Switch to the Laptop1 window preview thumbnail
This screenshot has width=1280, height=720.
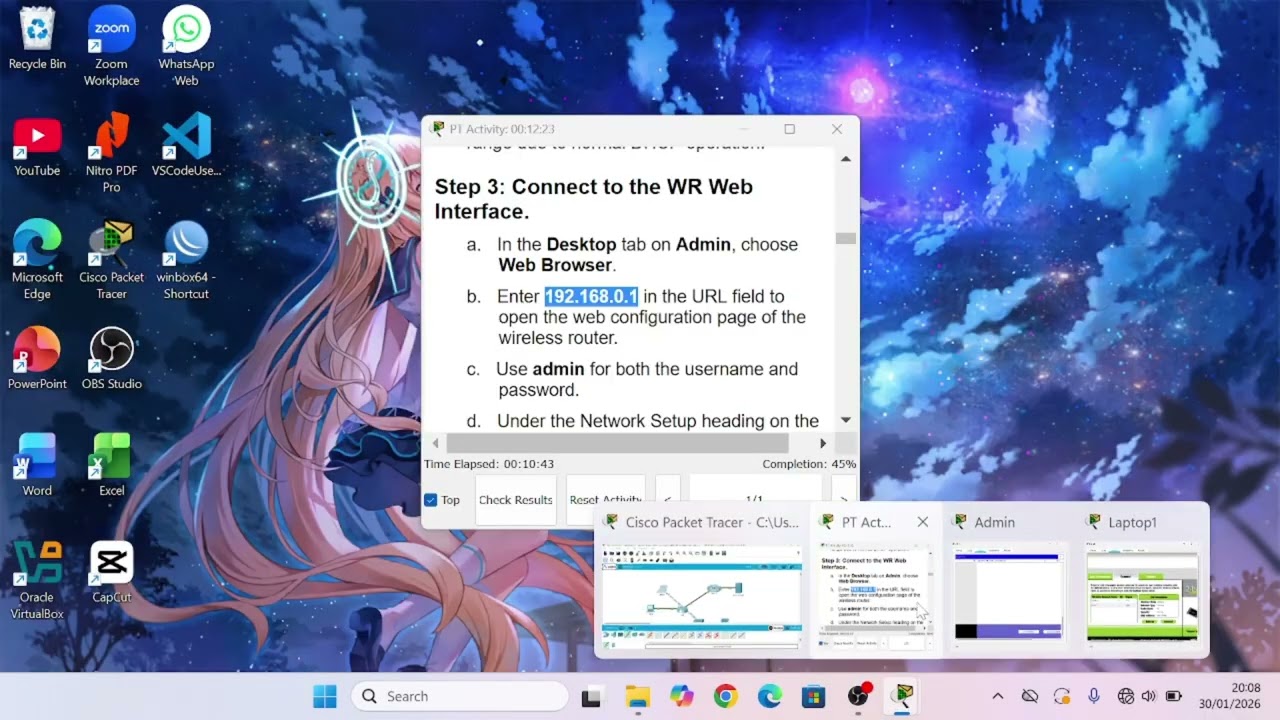1142,596
